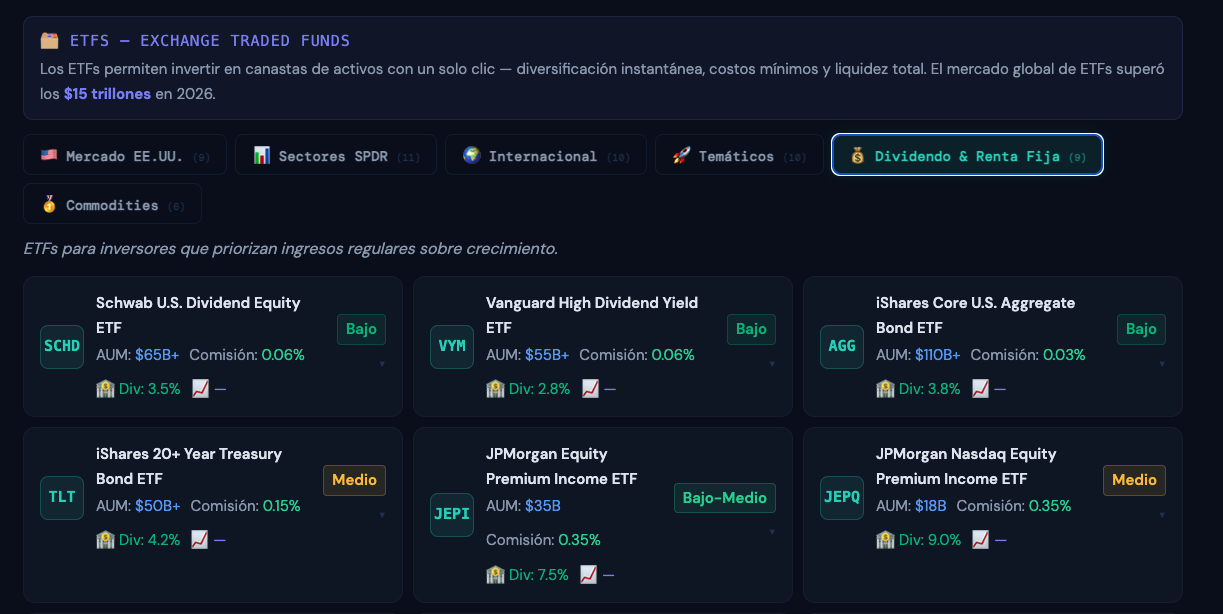
Task: Click the bank dividend icon on TLT
Action: coord(105,540)
